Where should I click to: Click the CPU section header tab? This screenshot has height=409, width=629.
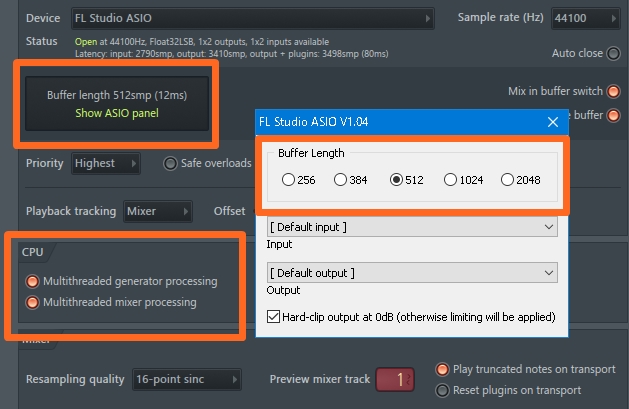click(x=32, y=252)
